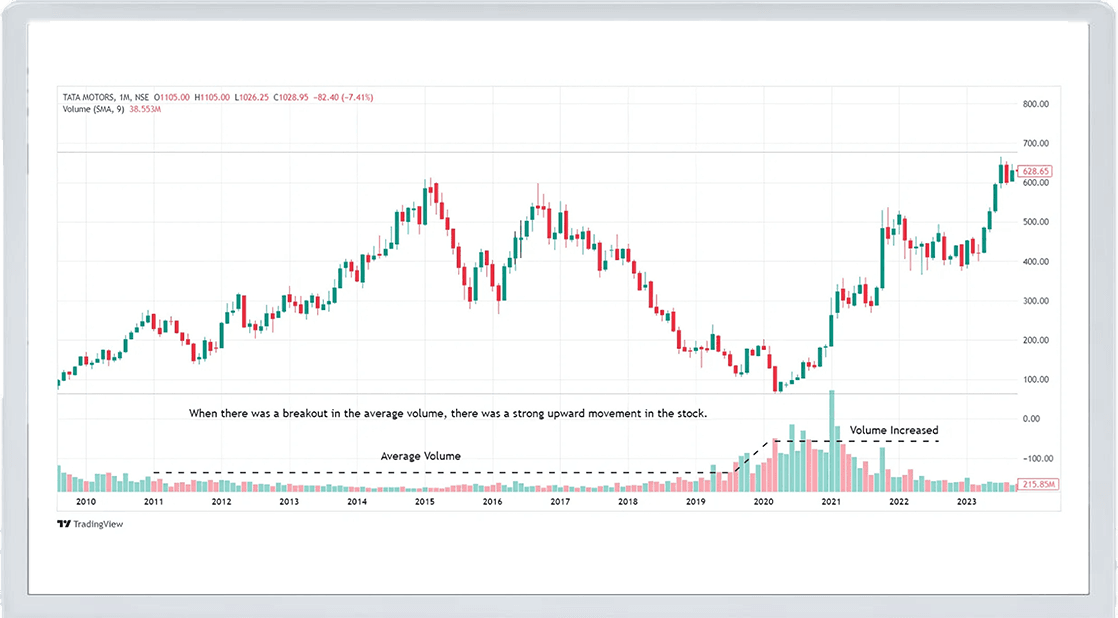Screen dimensions: 1118x618
Task: Click the 2018 label on time axis
Action: [x=628, y=502]
